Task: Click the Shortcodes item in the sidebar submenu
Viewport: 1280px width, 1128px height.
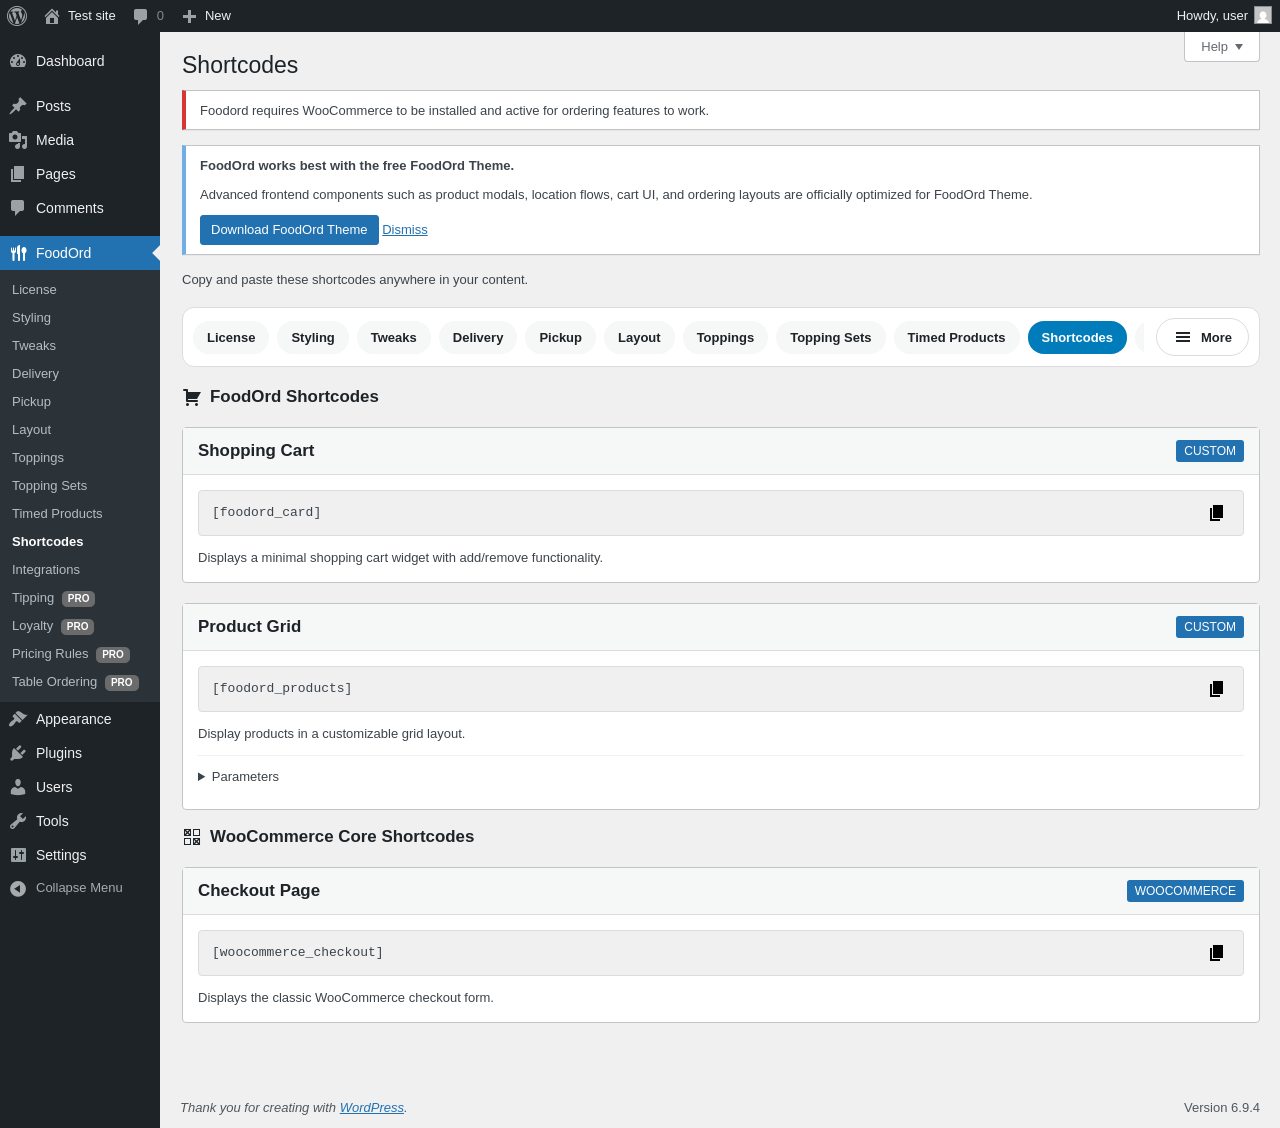Action: pos(80,542)
